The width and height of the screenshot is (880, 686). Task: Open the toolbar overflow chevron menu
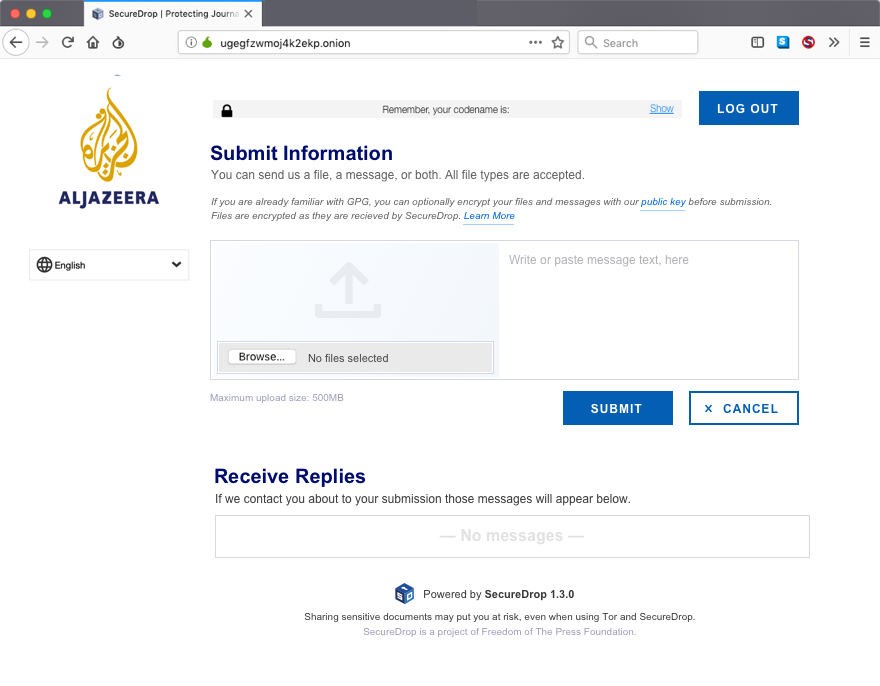[833, 42]
